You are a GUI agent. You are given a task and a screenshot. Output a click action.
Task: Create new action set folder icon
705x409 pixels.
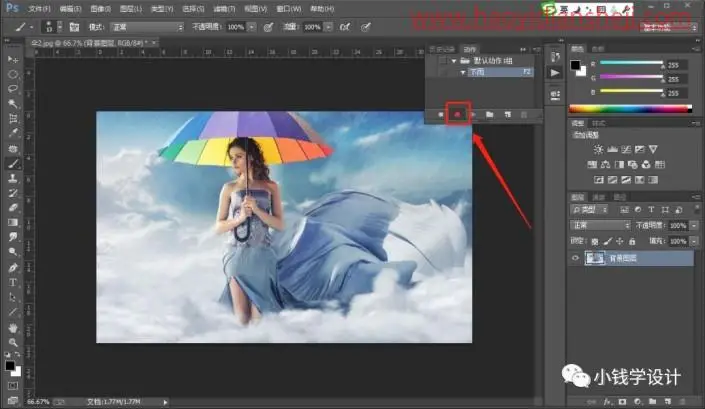coord(490,115)
